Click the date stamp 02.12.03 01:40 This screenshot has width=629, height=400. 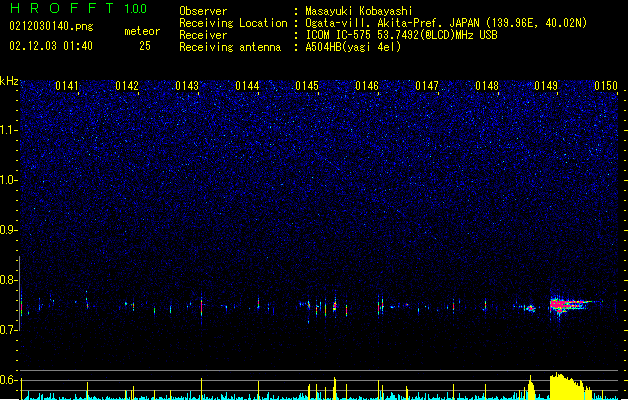tap(51, 46)
